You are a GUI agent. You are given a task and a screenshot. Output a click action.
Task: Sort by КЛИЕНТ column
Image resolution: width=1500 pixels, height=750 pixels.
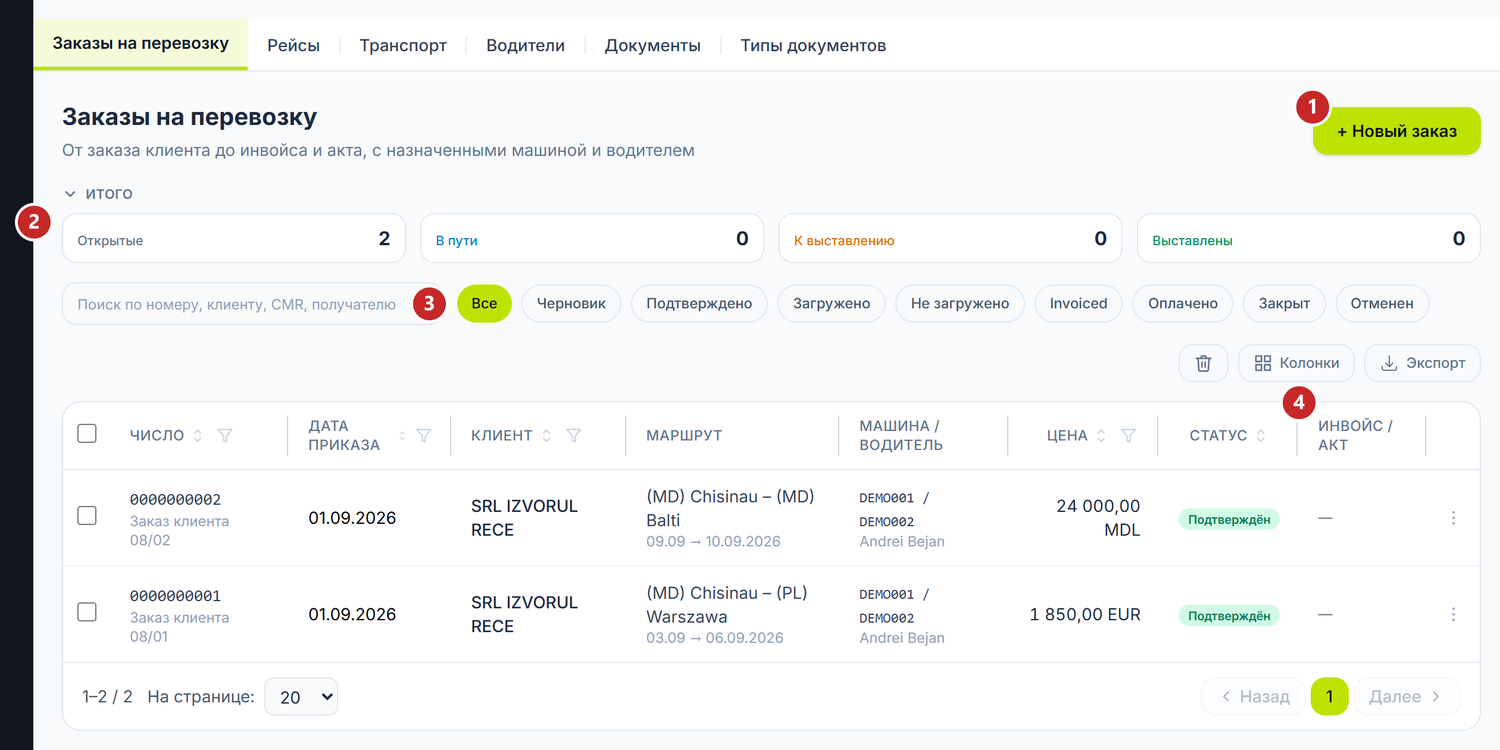point(547,436)
